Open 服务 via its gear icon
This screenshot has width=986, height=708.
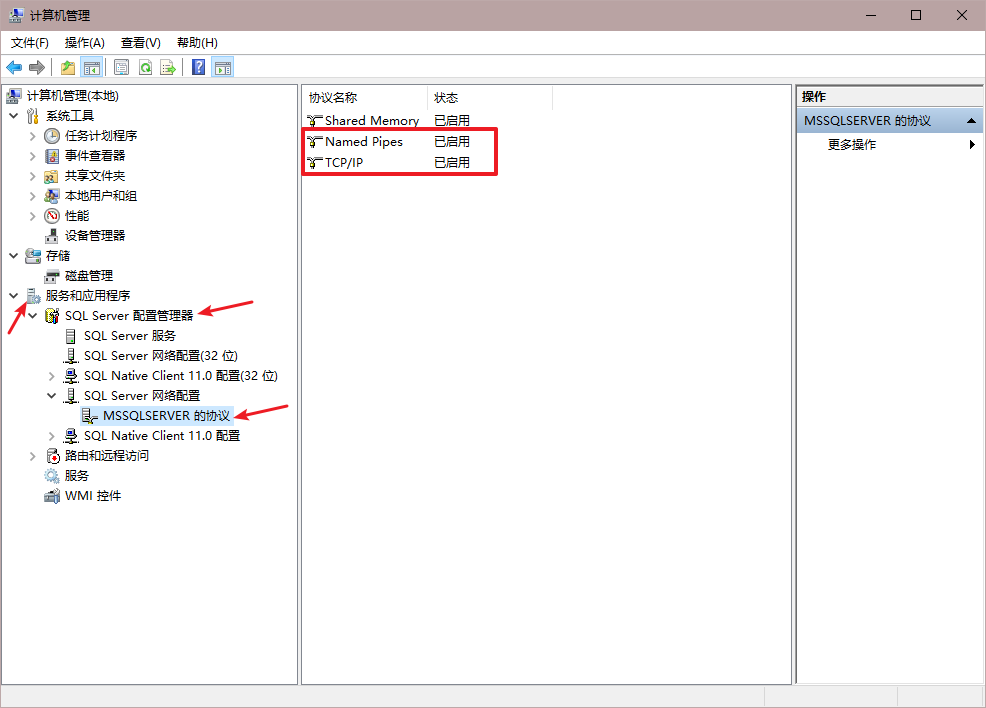[x=52, y=476]
